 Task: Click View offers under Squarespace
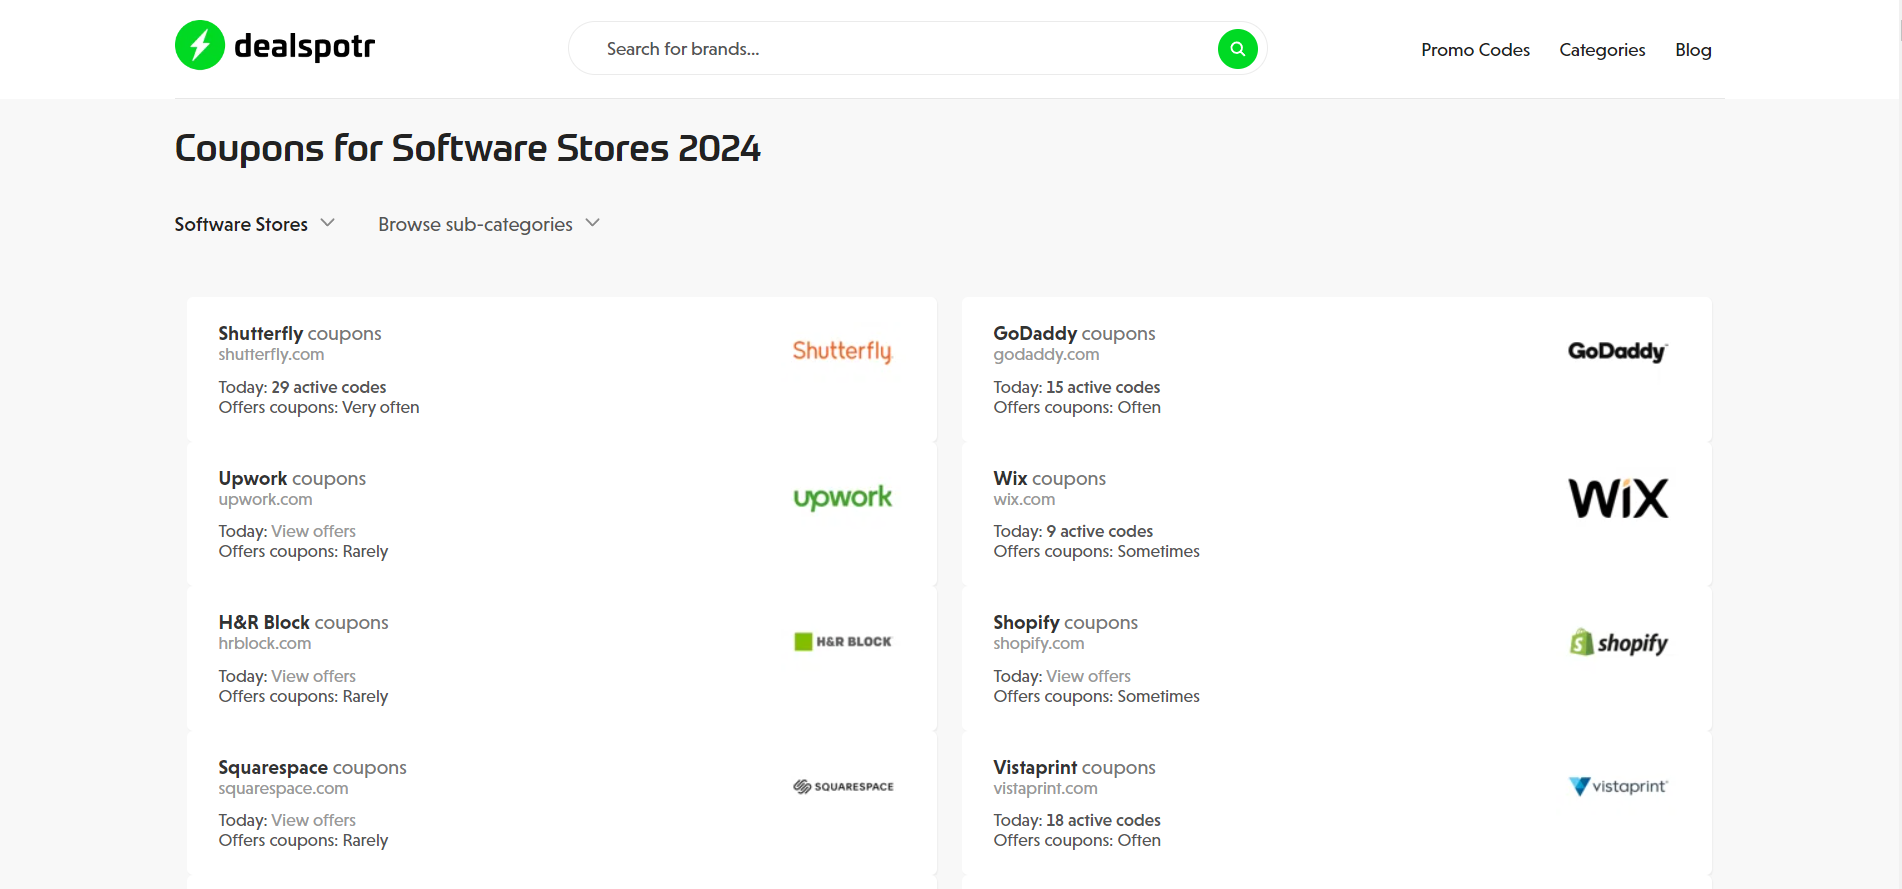(313, 820)
